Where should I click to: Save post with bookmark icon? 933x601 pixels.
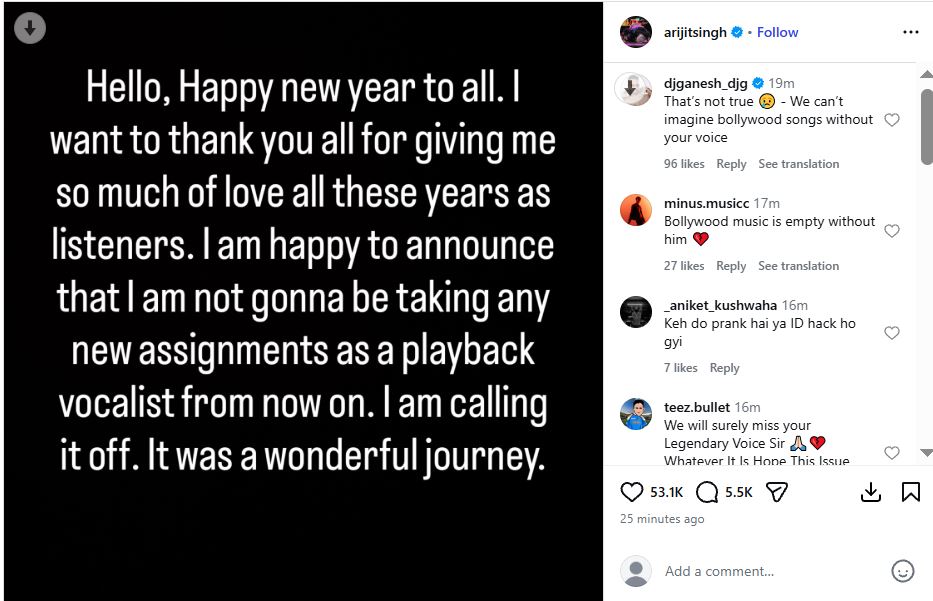click(911, 492)
